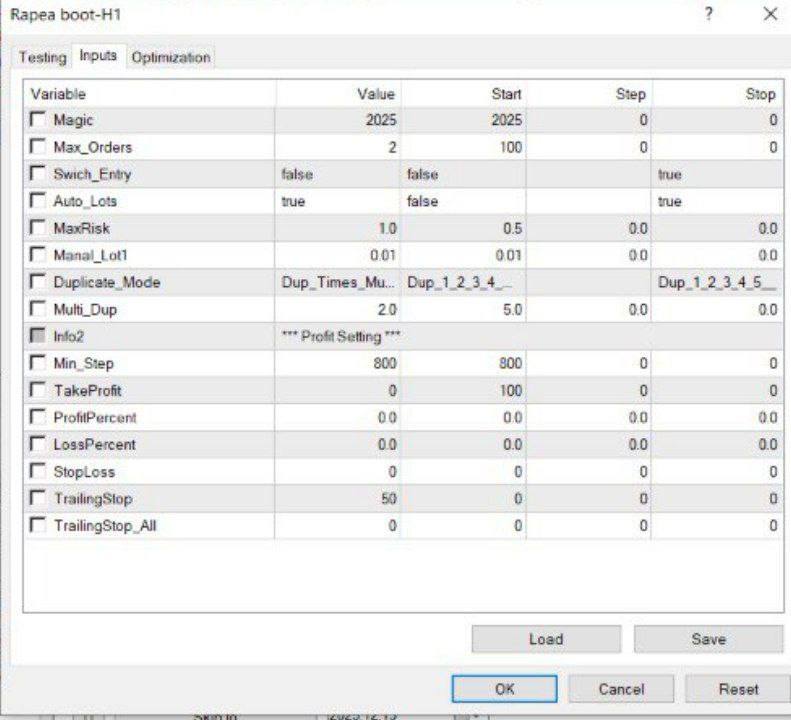The width and height of the screenshot is (791, 720).
Task: Select the Inputs tab
Action: click(98, 56)
